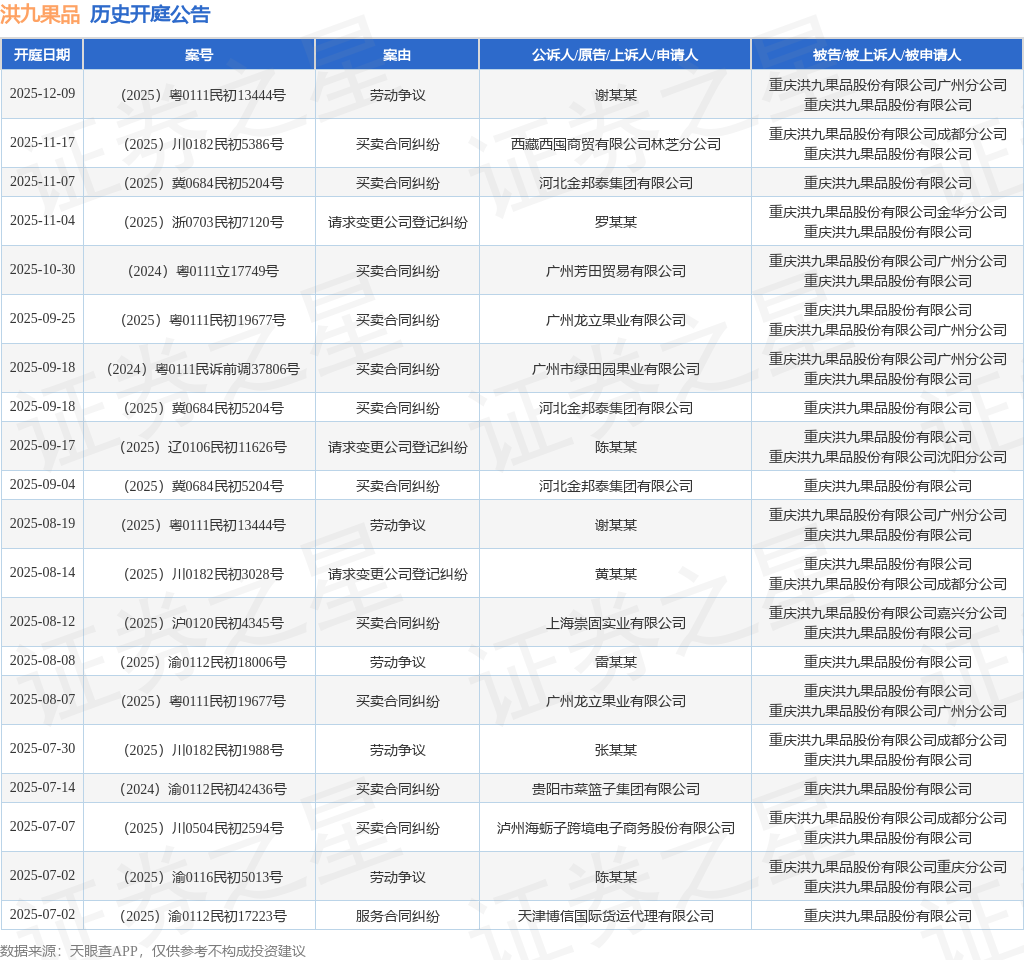Click case number (2025)渝0116民初5013号
Viewport: 1024px width, 960px height.
[203, 878]
